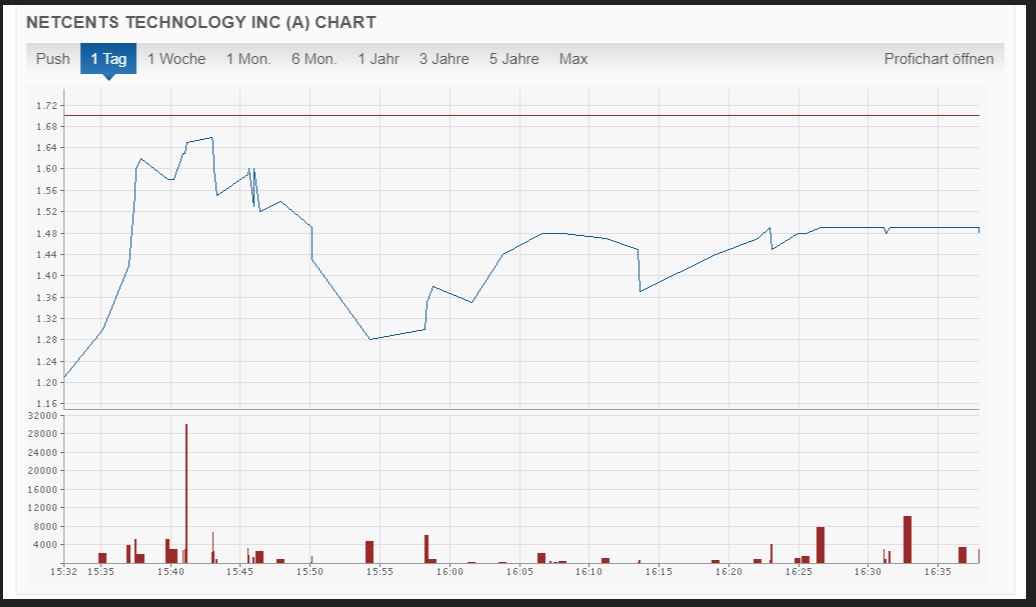The width and height of the screenshot is (1036, 607).
Task: Click the 16:35 time axis label
Action: (x=937, y=571)
